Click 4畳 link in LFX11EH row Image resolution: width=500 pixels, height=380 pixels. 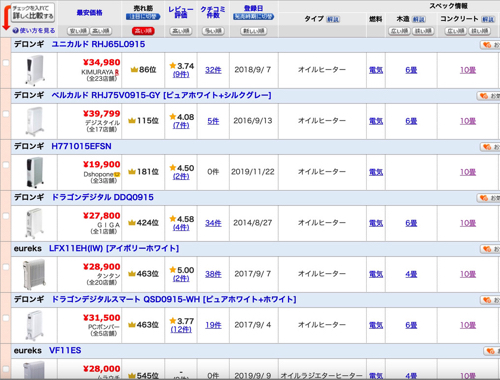411,274
